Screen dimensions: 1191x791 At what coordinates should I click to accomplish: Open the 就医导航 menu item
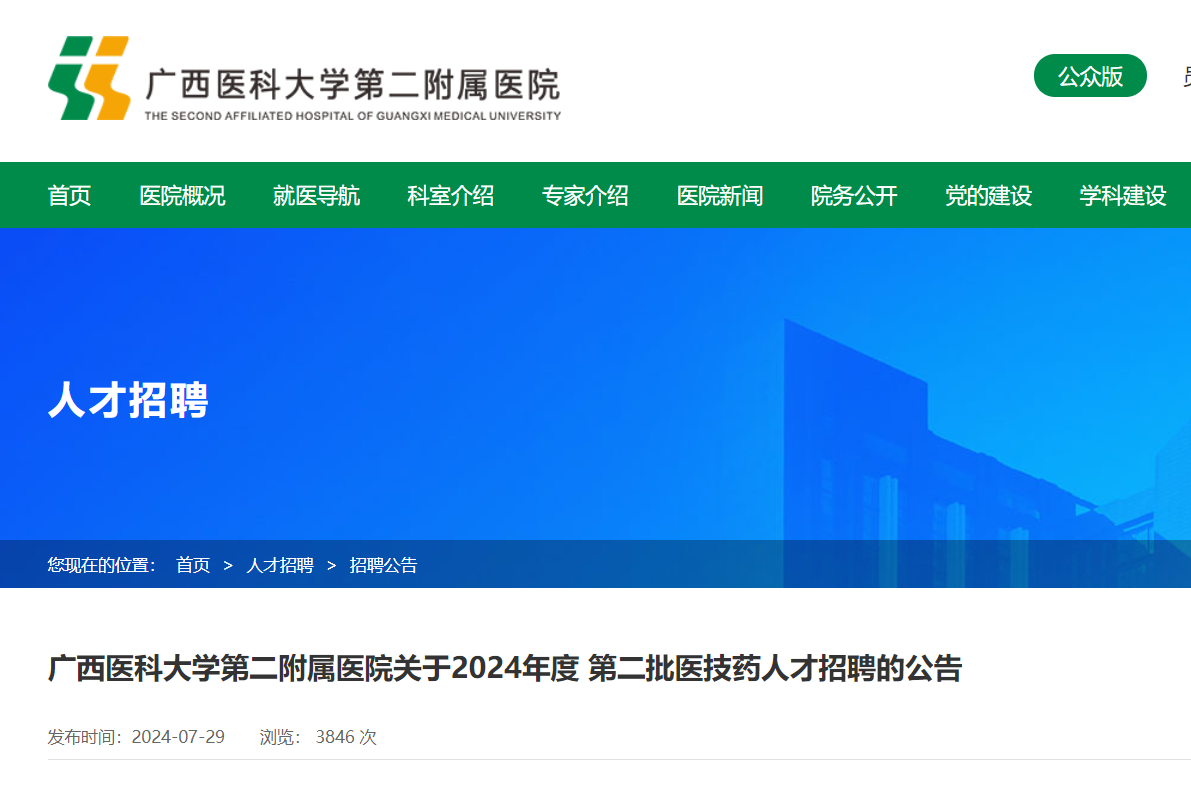[x=317, y=195]
